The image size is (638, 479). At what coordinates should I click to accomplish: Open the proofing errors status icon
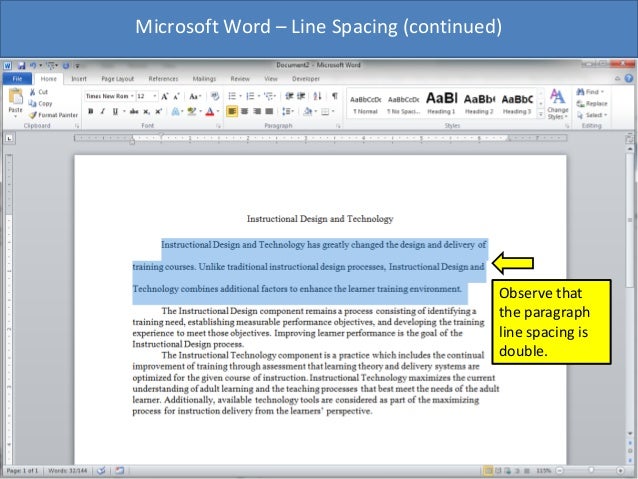pyautogui.click(x=101, y=470)
